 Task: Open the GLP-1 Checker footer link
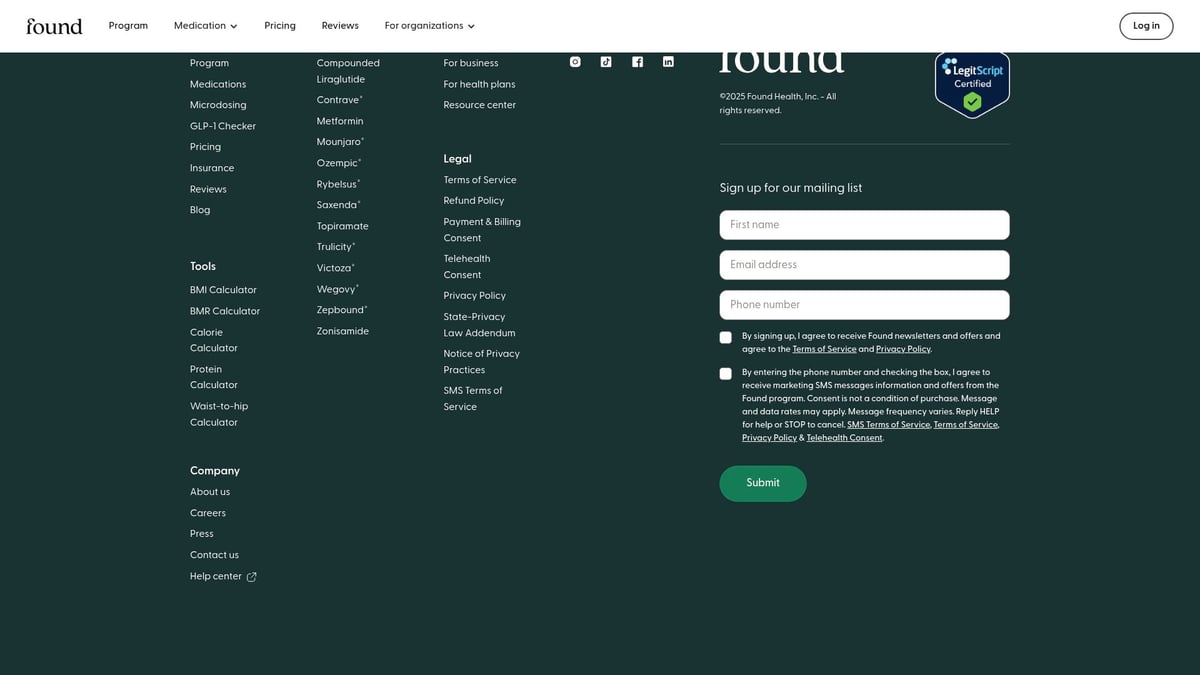pyautogui.click(x=223, y=126)
